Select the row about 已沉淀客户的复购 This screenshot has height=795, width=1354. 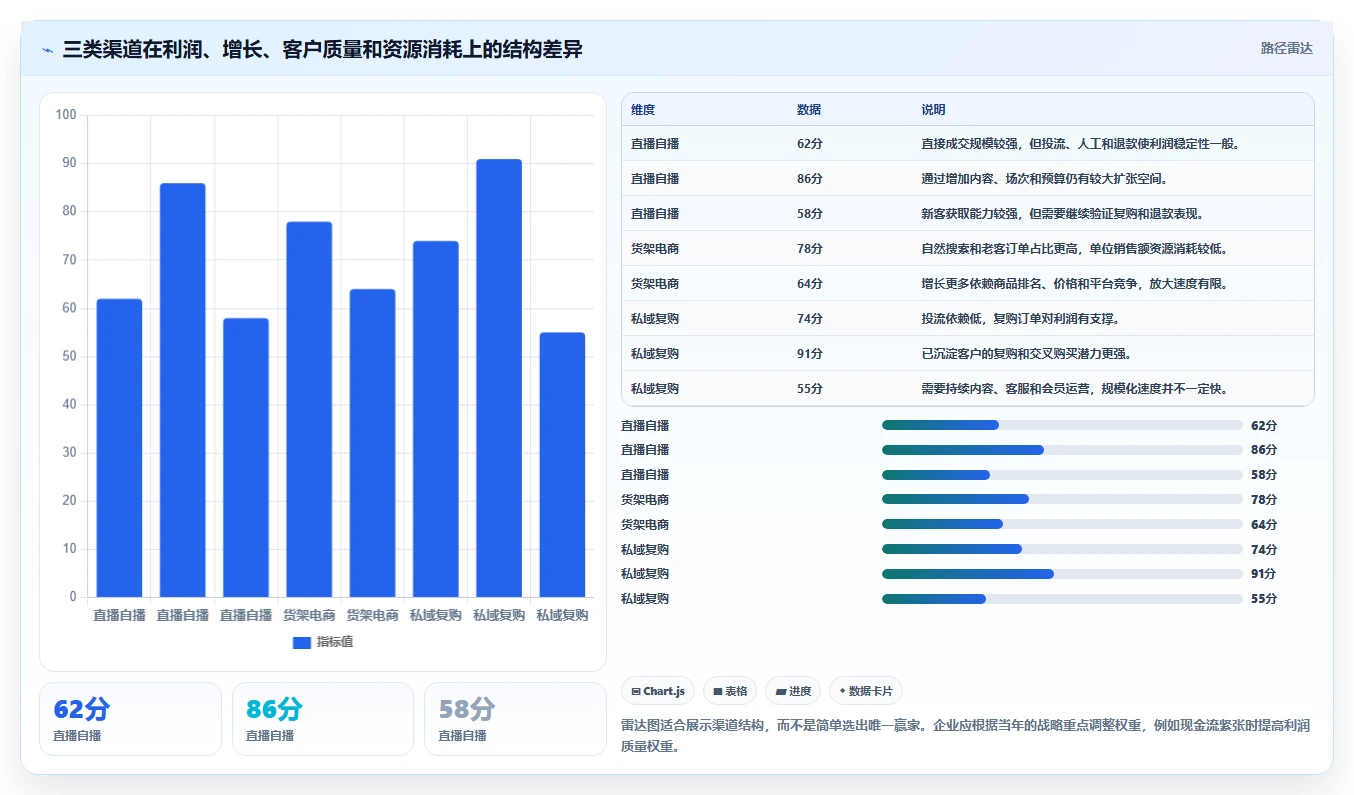pyautogui.click(x=967, y=353)
